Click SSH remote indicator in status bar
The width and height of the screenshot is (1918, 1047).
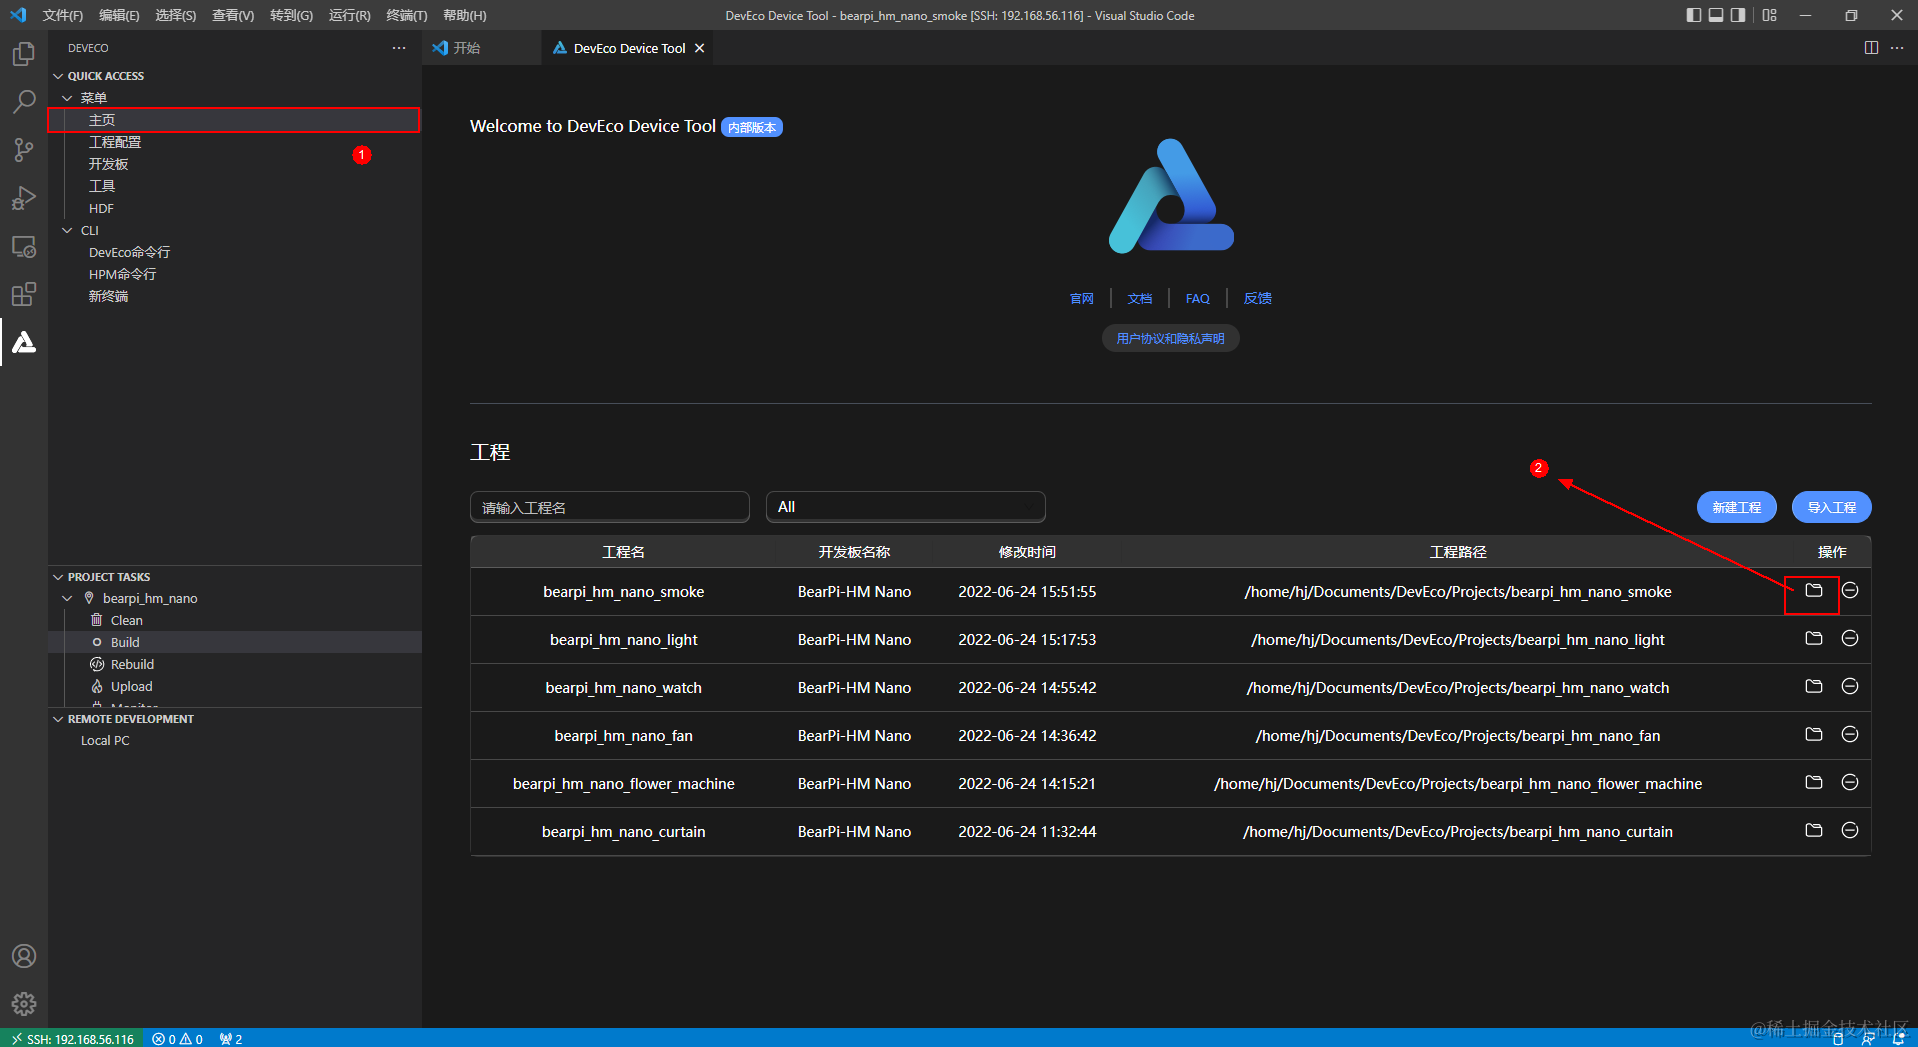pyautogui.click(x=73, y=1038)
